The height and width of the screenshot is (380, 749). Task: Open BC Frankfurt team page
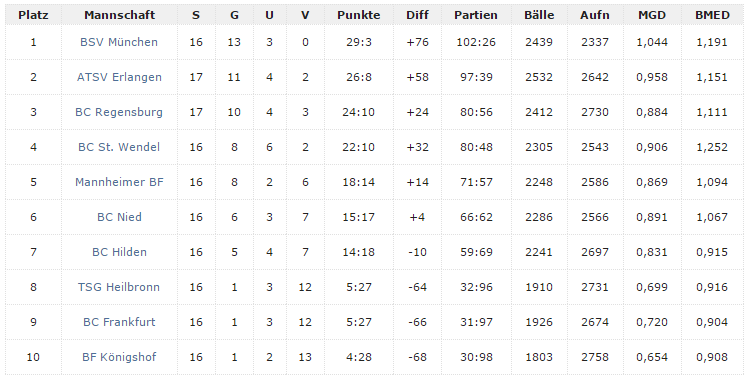pyautogui.click(x=119, y=322)
